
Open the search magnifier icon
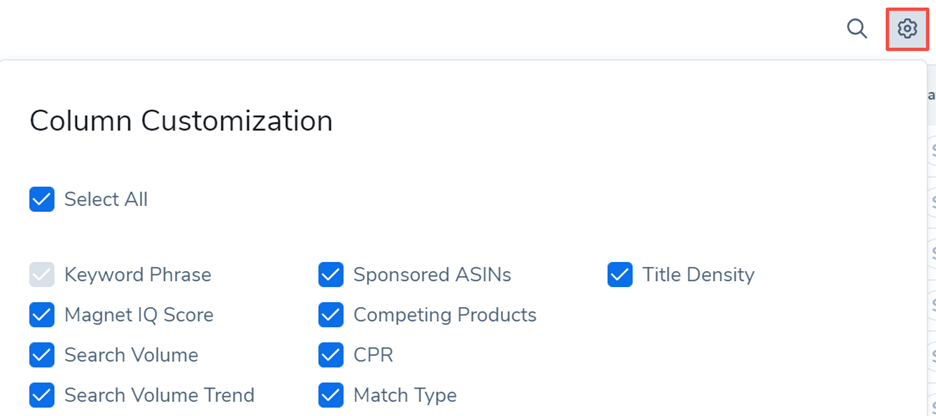point(857,29)
